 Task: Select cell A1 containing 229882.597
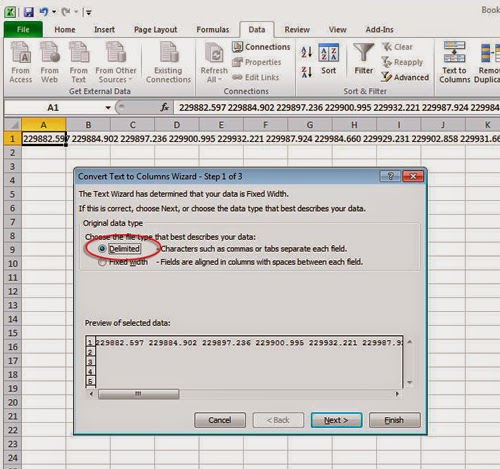(x=44, y=138)
